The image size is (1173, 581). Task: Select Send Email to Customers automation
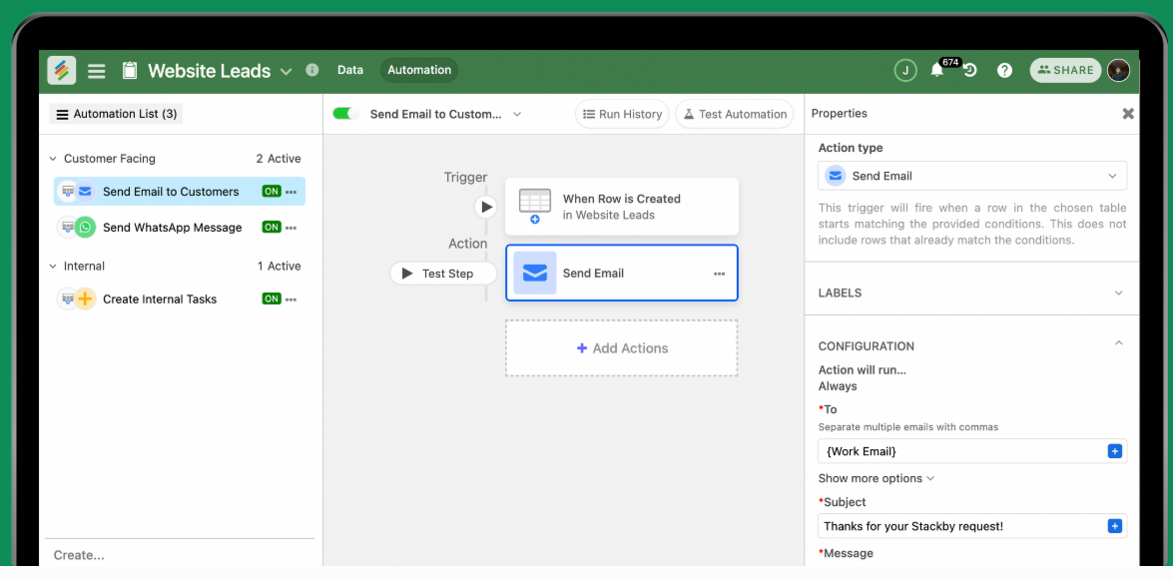coord(180,191)
